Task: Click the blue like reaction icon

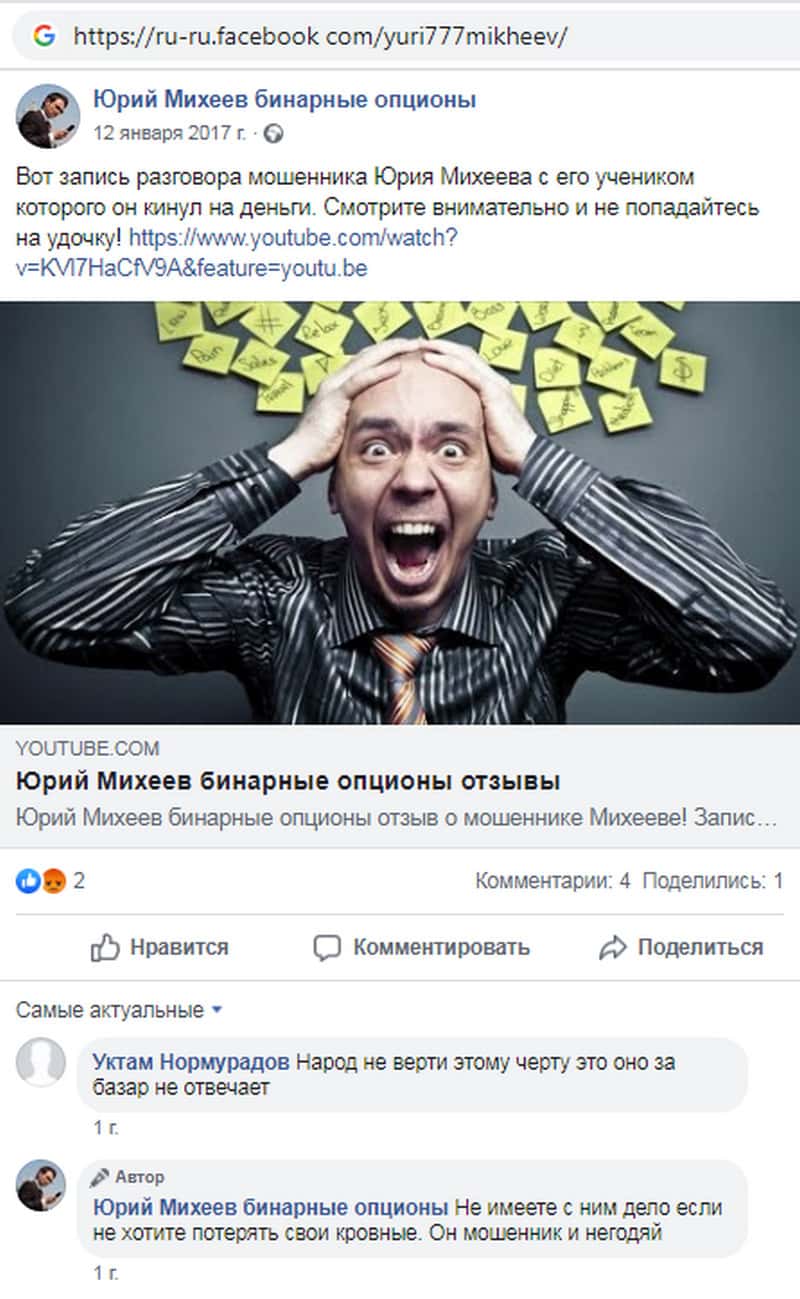Action: coord(27,881)
